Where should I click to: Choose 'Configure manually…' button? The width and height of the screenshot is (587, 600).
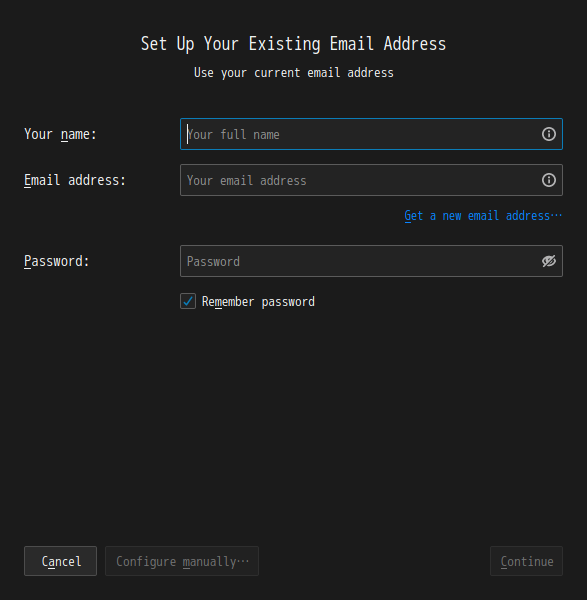click(182, 561)
